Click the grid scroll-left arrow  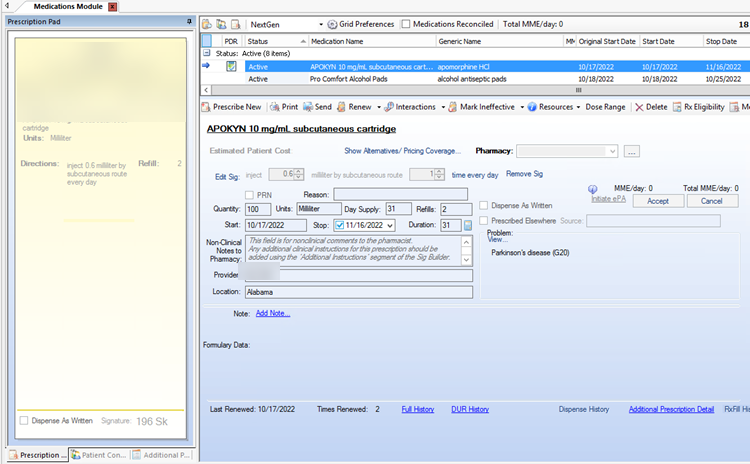206,90
